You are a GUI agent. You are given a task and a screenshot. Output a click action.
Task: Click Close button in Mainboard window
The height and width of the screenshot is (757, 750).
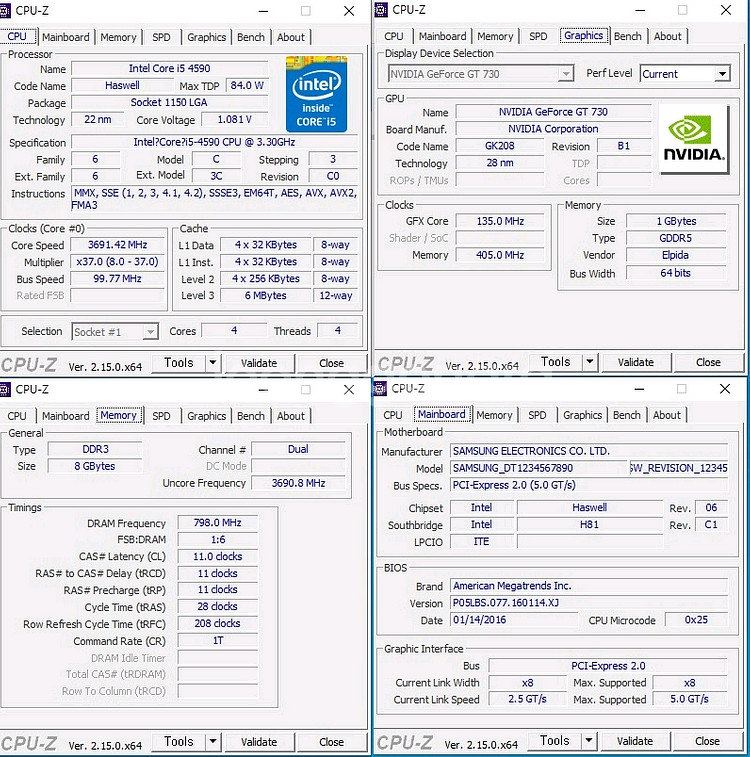tap(707, 741)
